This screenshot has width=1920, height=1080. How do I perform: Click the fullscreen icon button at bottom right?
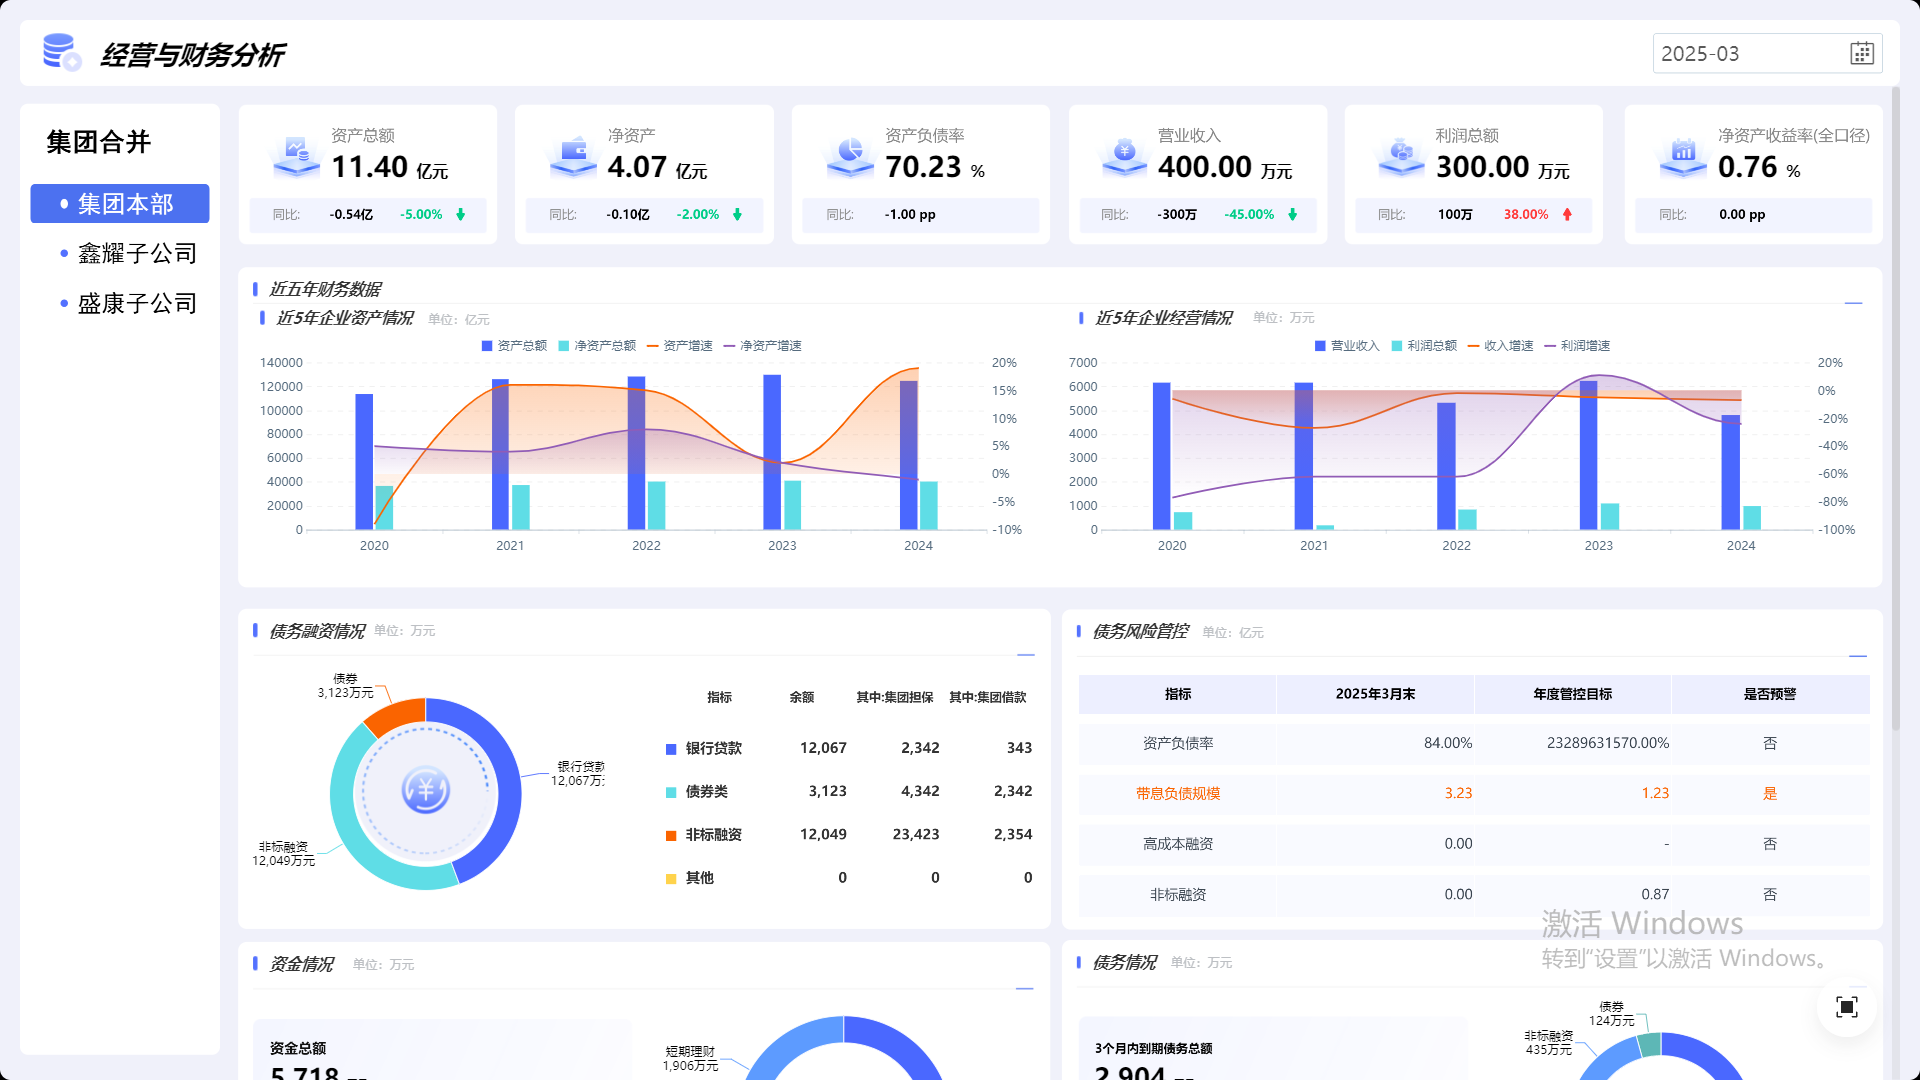(1846, 1007)
